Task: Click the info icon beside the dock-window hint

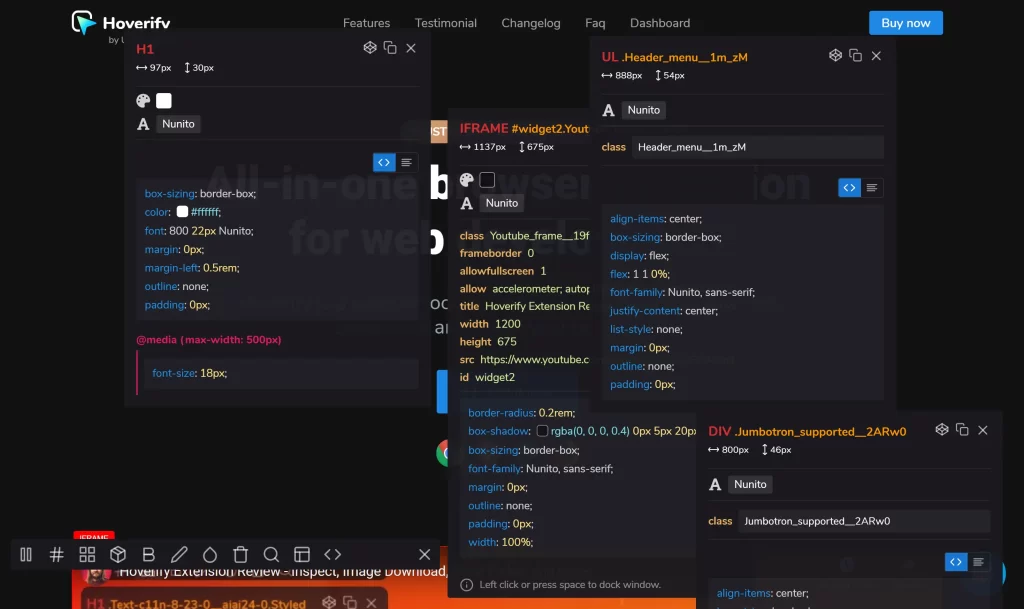Action: [x=466, y=585]
